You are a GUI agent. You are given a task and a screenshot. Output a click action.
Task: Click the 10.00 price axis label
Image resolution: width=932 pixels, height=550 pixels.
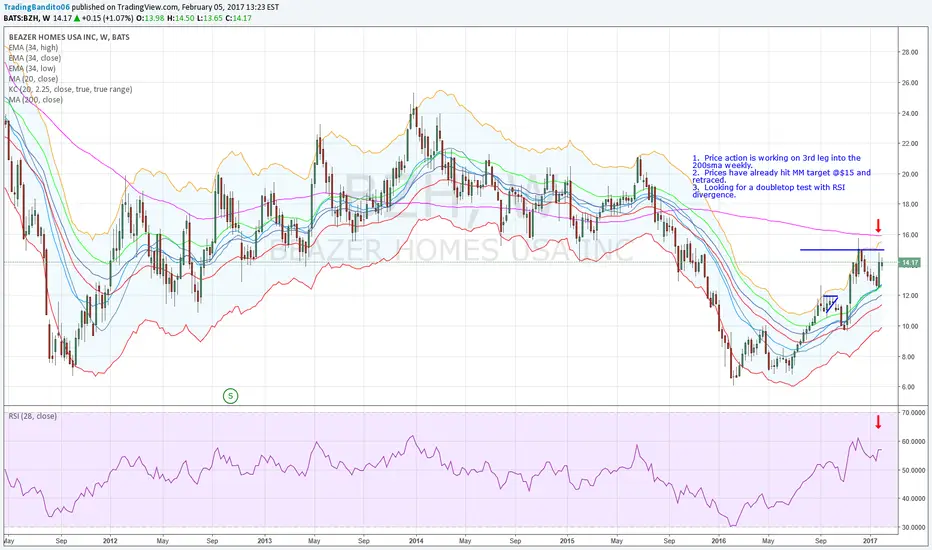910,326
